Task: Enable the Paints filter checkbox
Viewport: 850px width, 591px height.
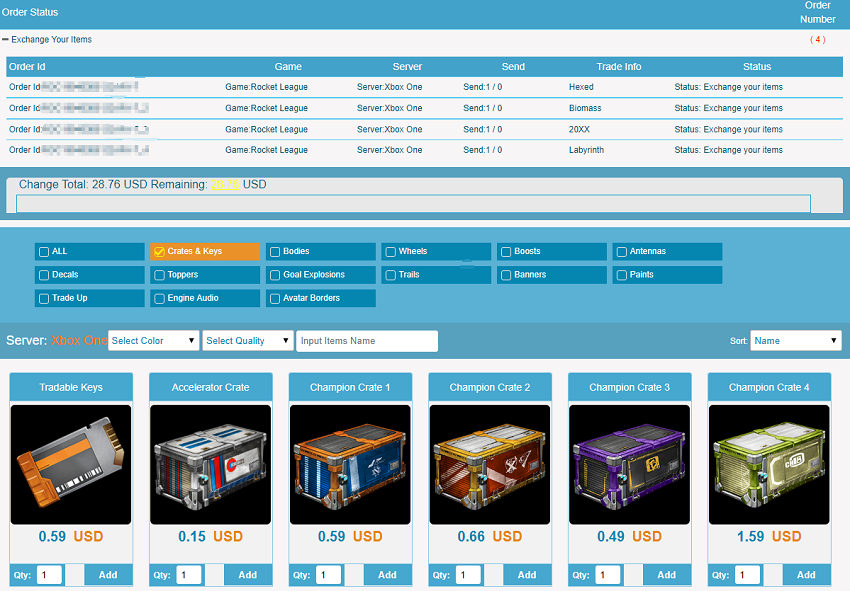Action: 621,275
